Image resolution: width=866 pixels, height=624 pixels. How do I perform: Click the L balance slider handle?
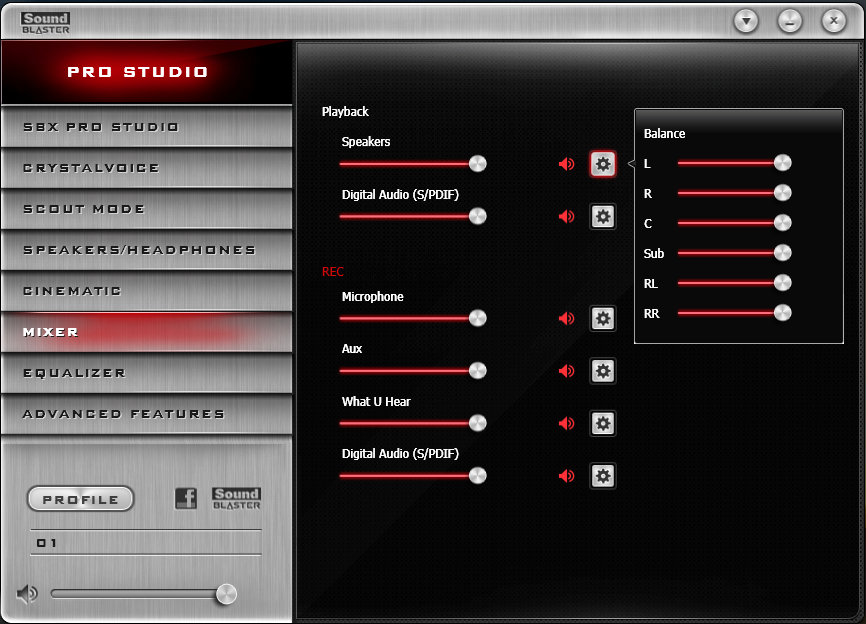(783, 163)
